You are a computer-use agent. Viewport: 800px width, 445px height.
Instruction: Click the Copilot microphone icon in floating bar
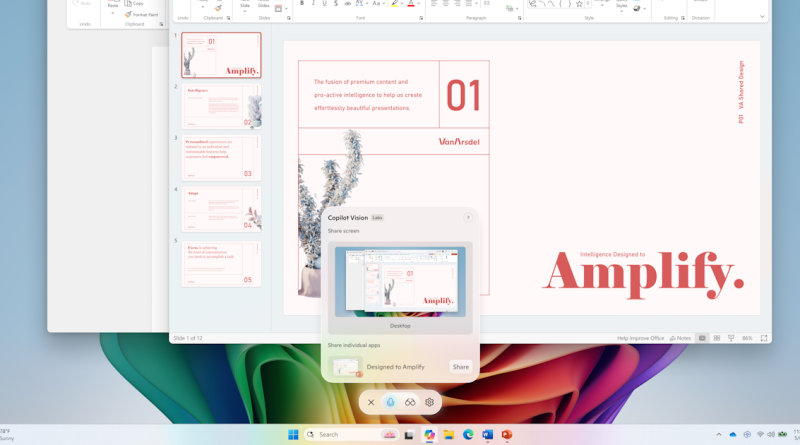390,402
